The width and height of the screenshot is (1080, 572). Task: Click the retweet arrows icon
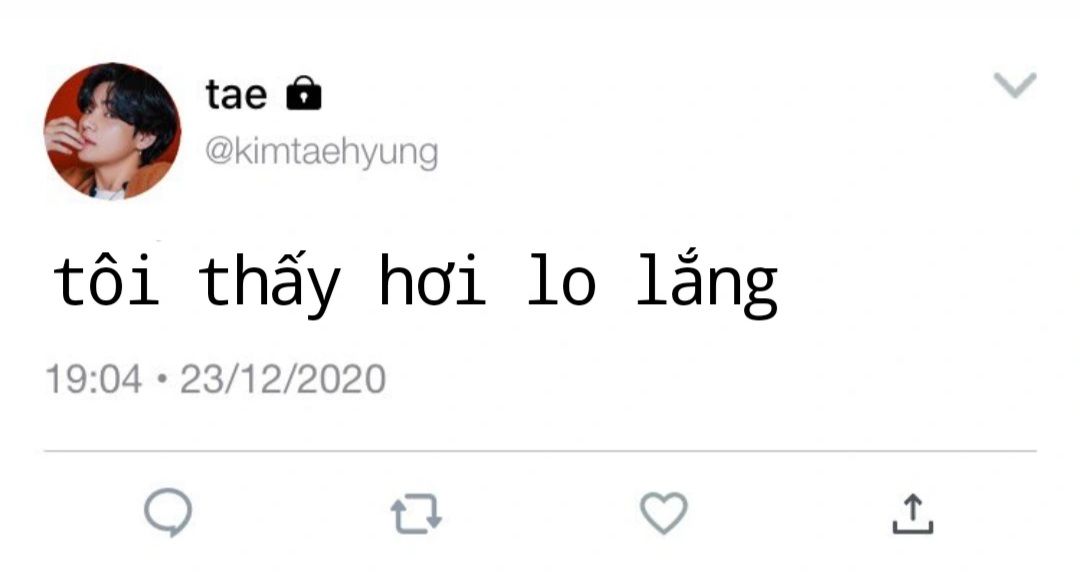click(416, 514)
